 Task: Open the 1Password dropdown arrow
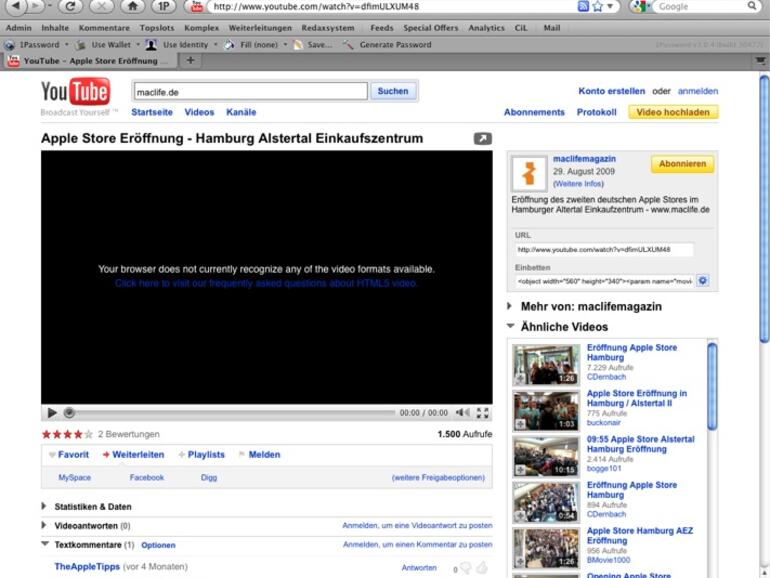coord(67,45)
